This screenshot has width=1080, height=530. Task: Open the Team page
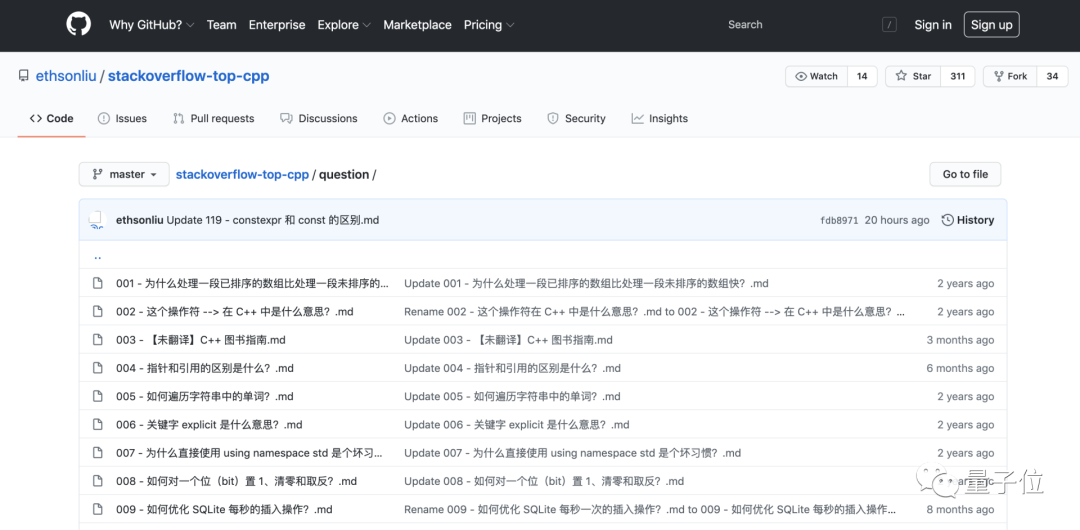pyautogui.click(x=221, y=25)
